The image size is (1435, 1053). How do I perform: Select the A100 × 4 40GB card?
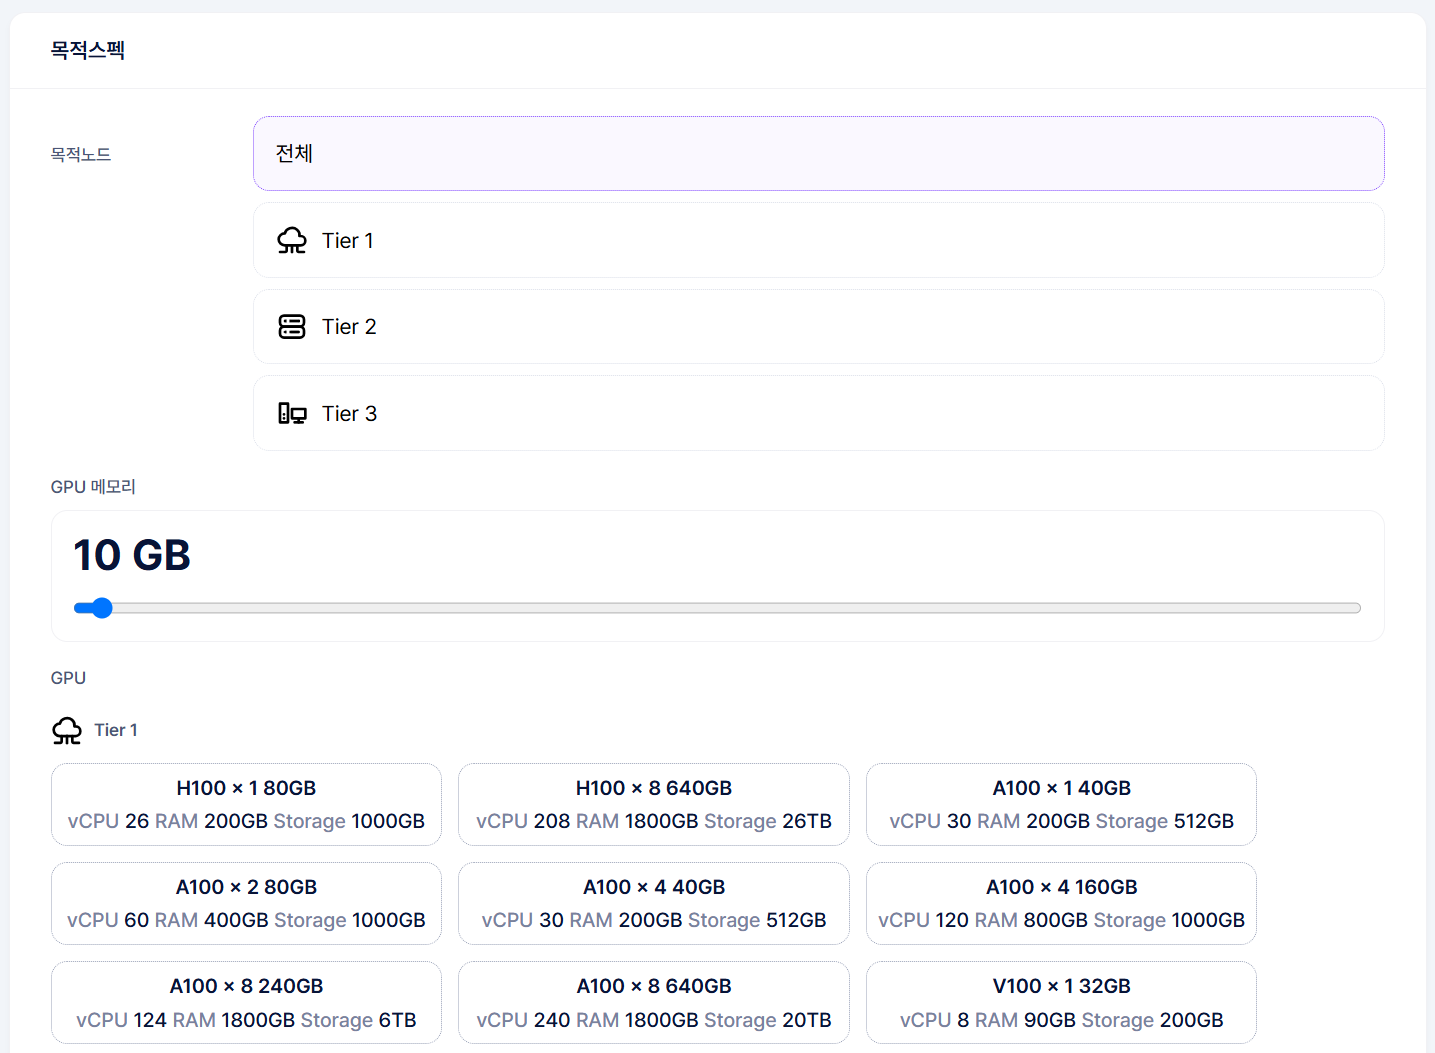coord(654,903)
